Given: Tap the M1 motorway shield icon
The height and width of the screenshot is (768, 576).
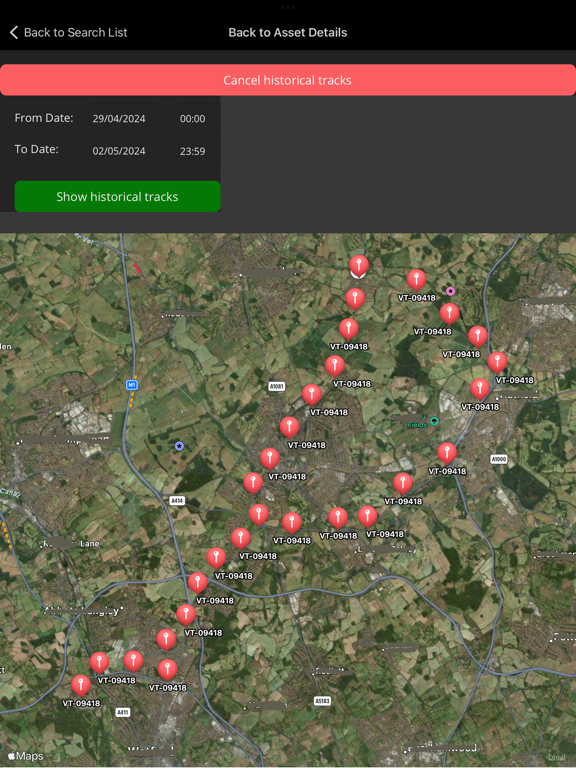Looking at the screenshot, I should click(x=132, y=385).
